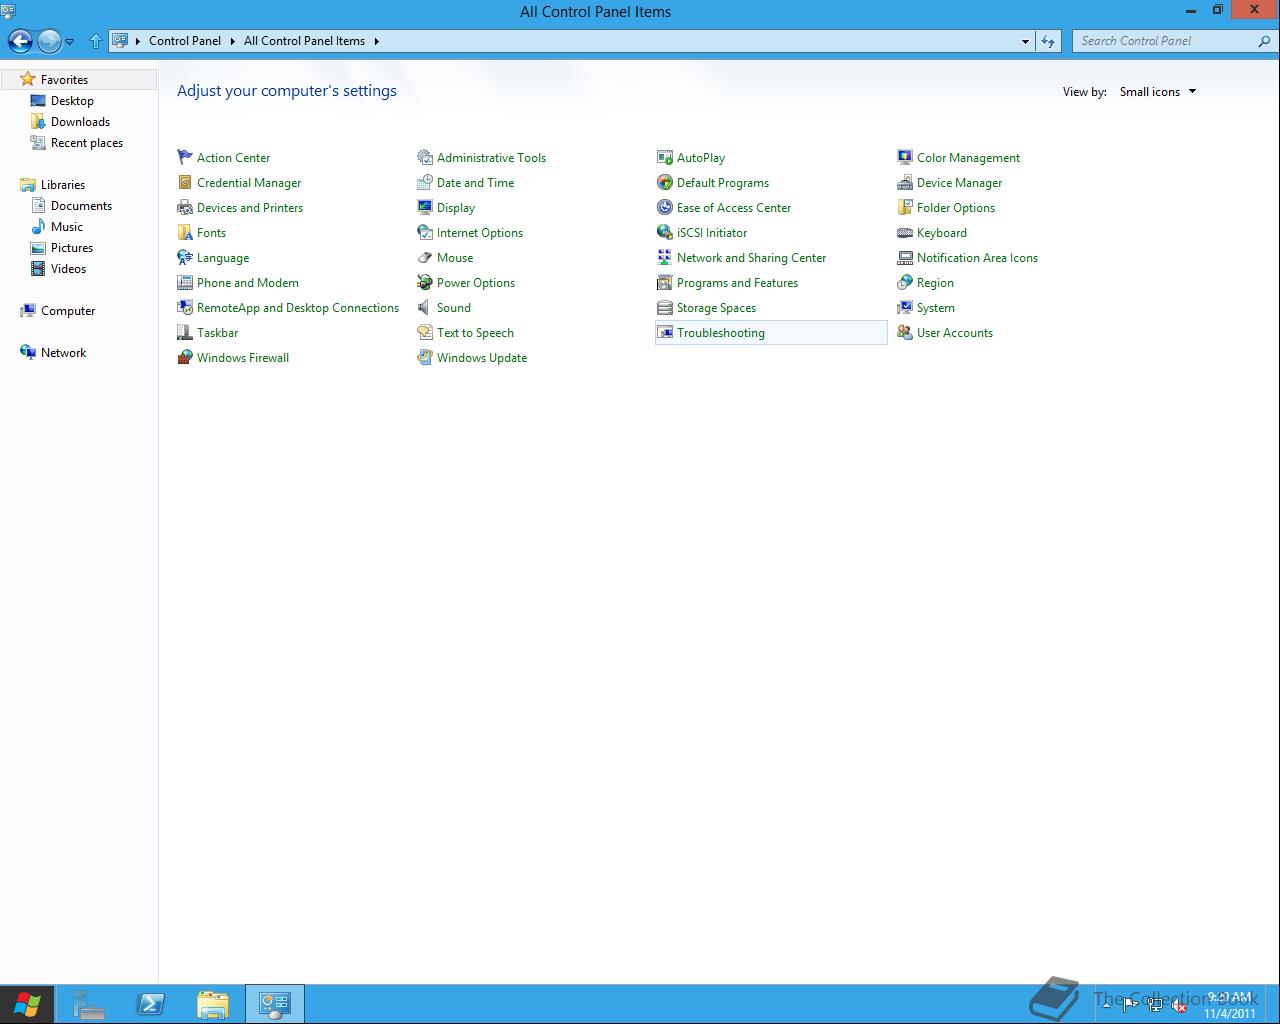Open the Pictures library
This screenshot has height=1024, width=1280.
point(72,247)
